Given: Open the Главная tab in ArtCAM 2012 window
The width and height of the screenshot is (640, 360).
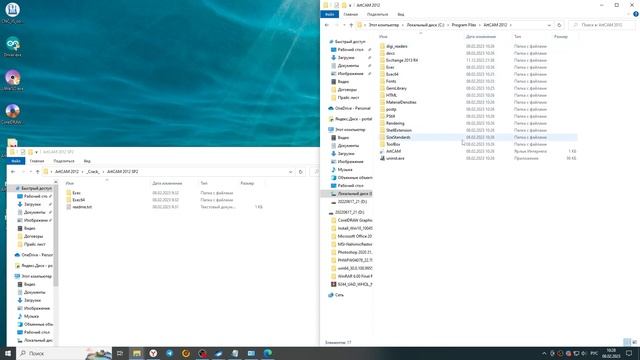Looking at the screenshot, I should coord(350,14).
